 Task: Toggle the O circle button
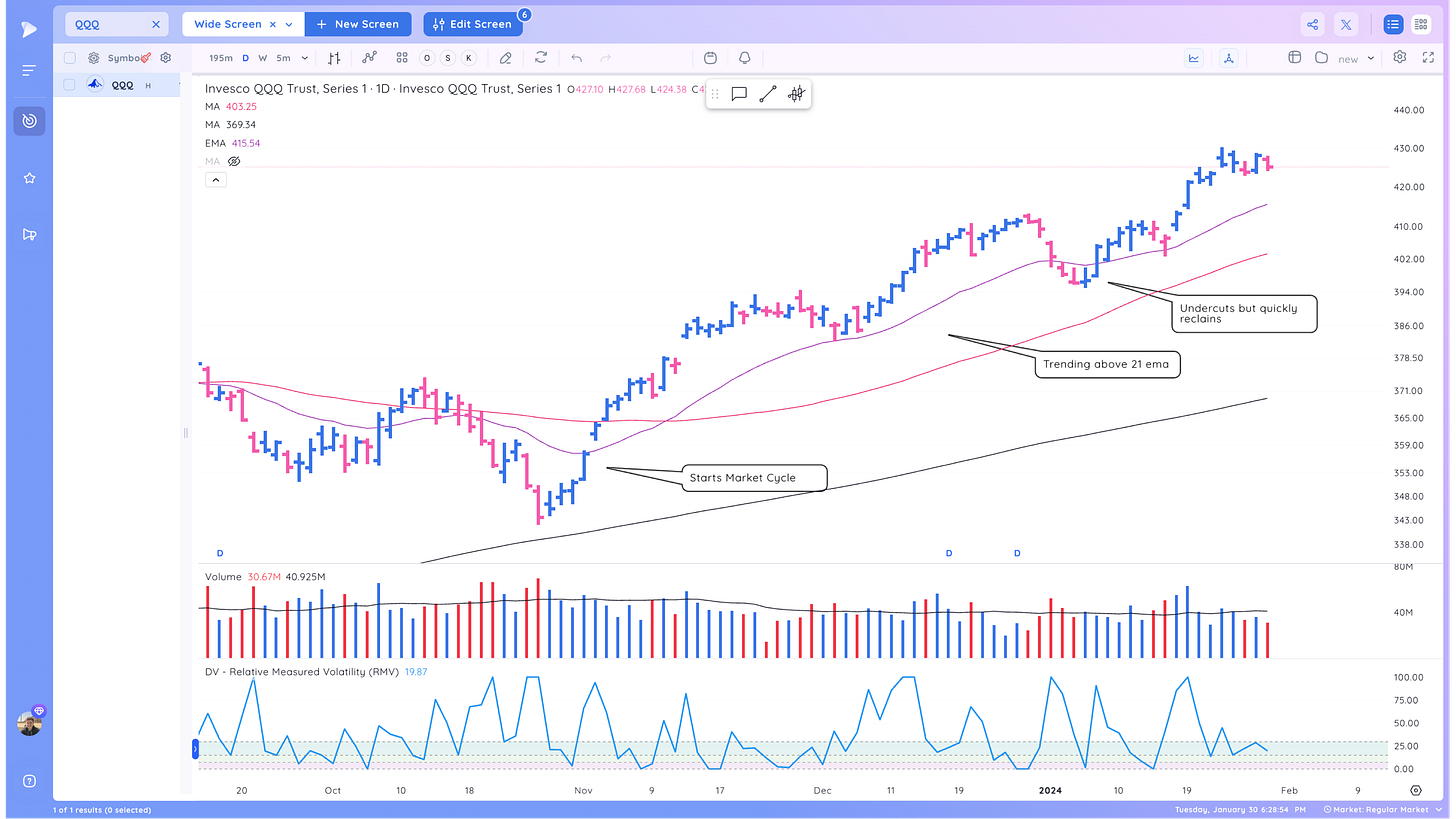[427, 58]
